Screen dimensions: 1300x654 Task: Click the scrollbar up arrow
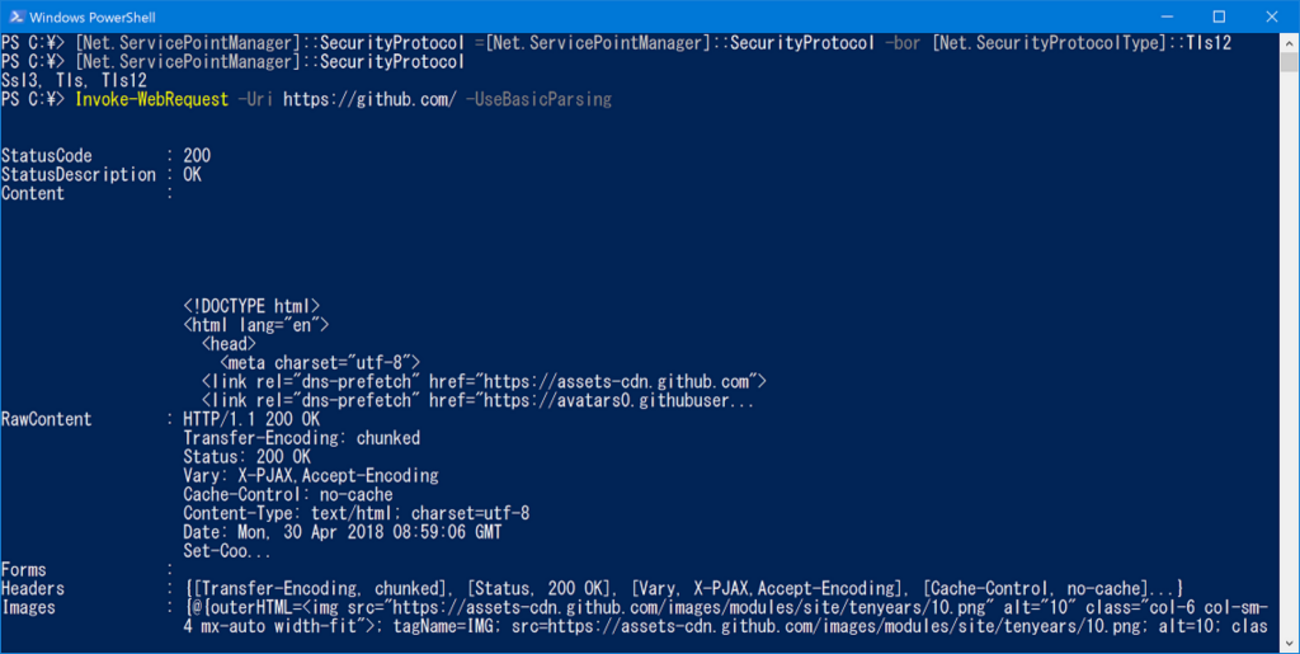tap(1289, 41)
